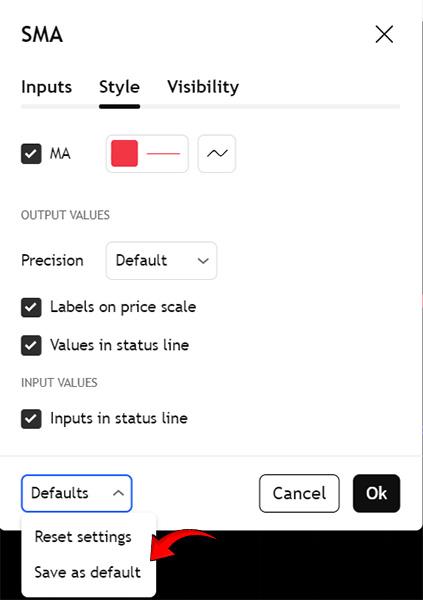
Task: Close the SMA settings dialog
Action: point(384,35)
